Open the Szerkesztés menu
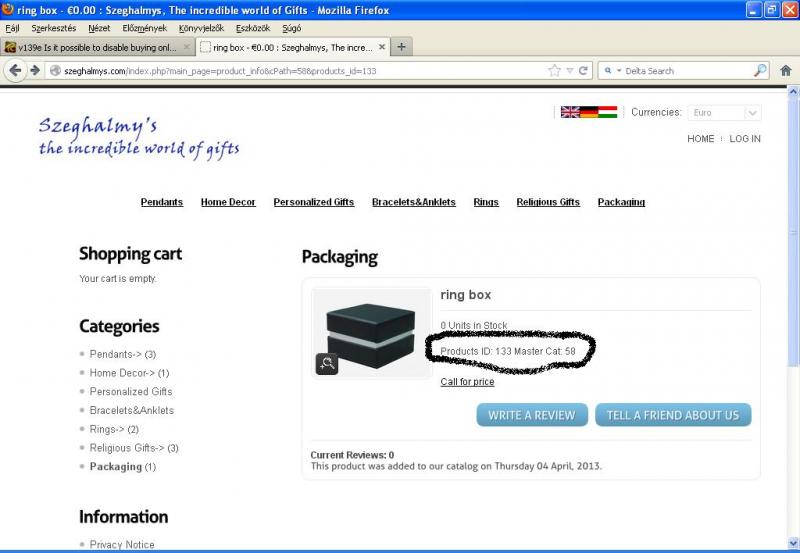The image size is (800, 553). [x=54, y=28]
